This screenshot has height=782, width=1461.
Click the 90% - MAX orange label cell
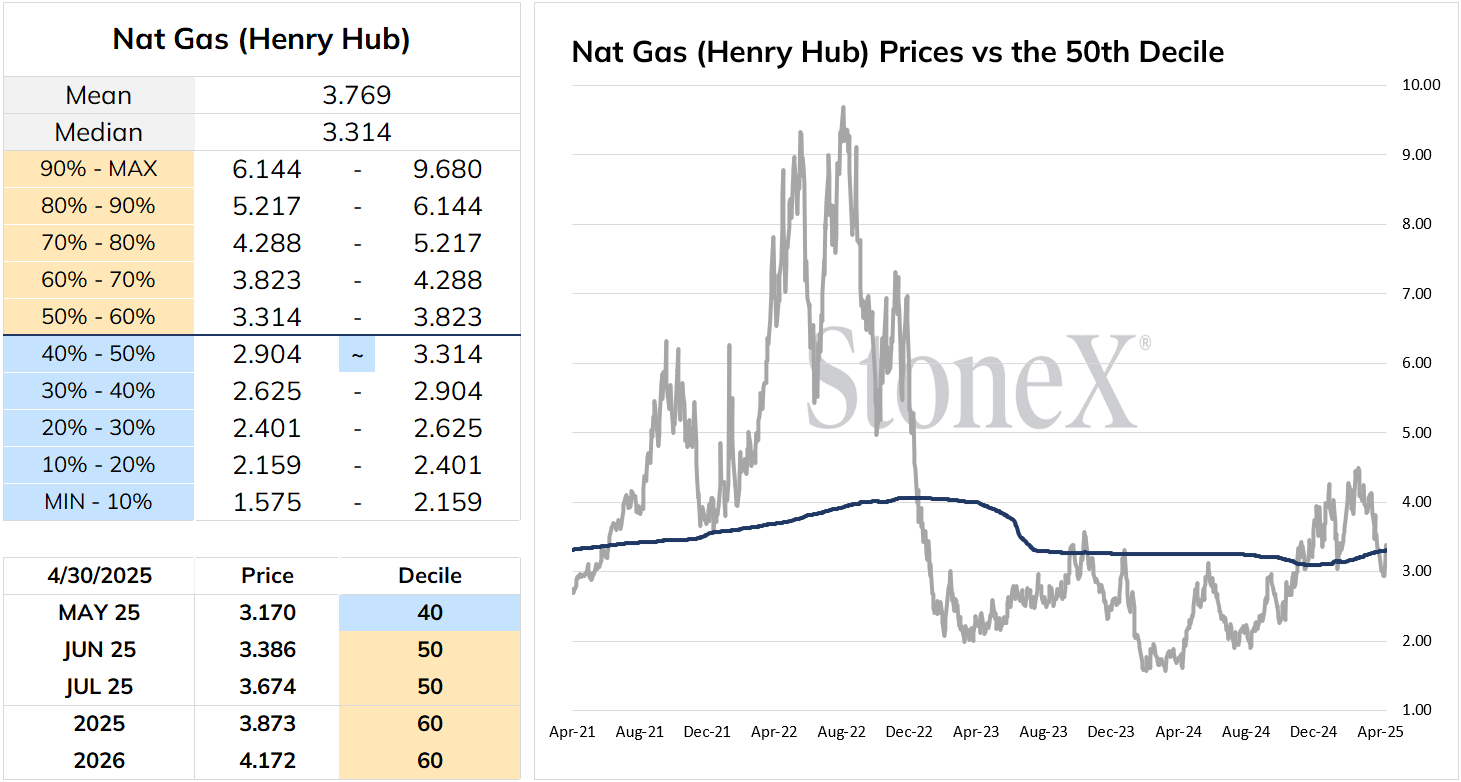99,169
